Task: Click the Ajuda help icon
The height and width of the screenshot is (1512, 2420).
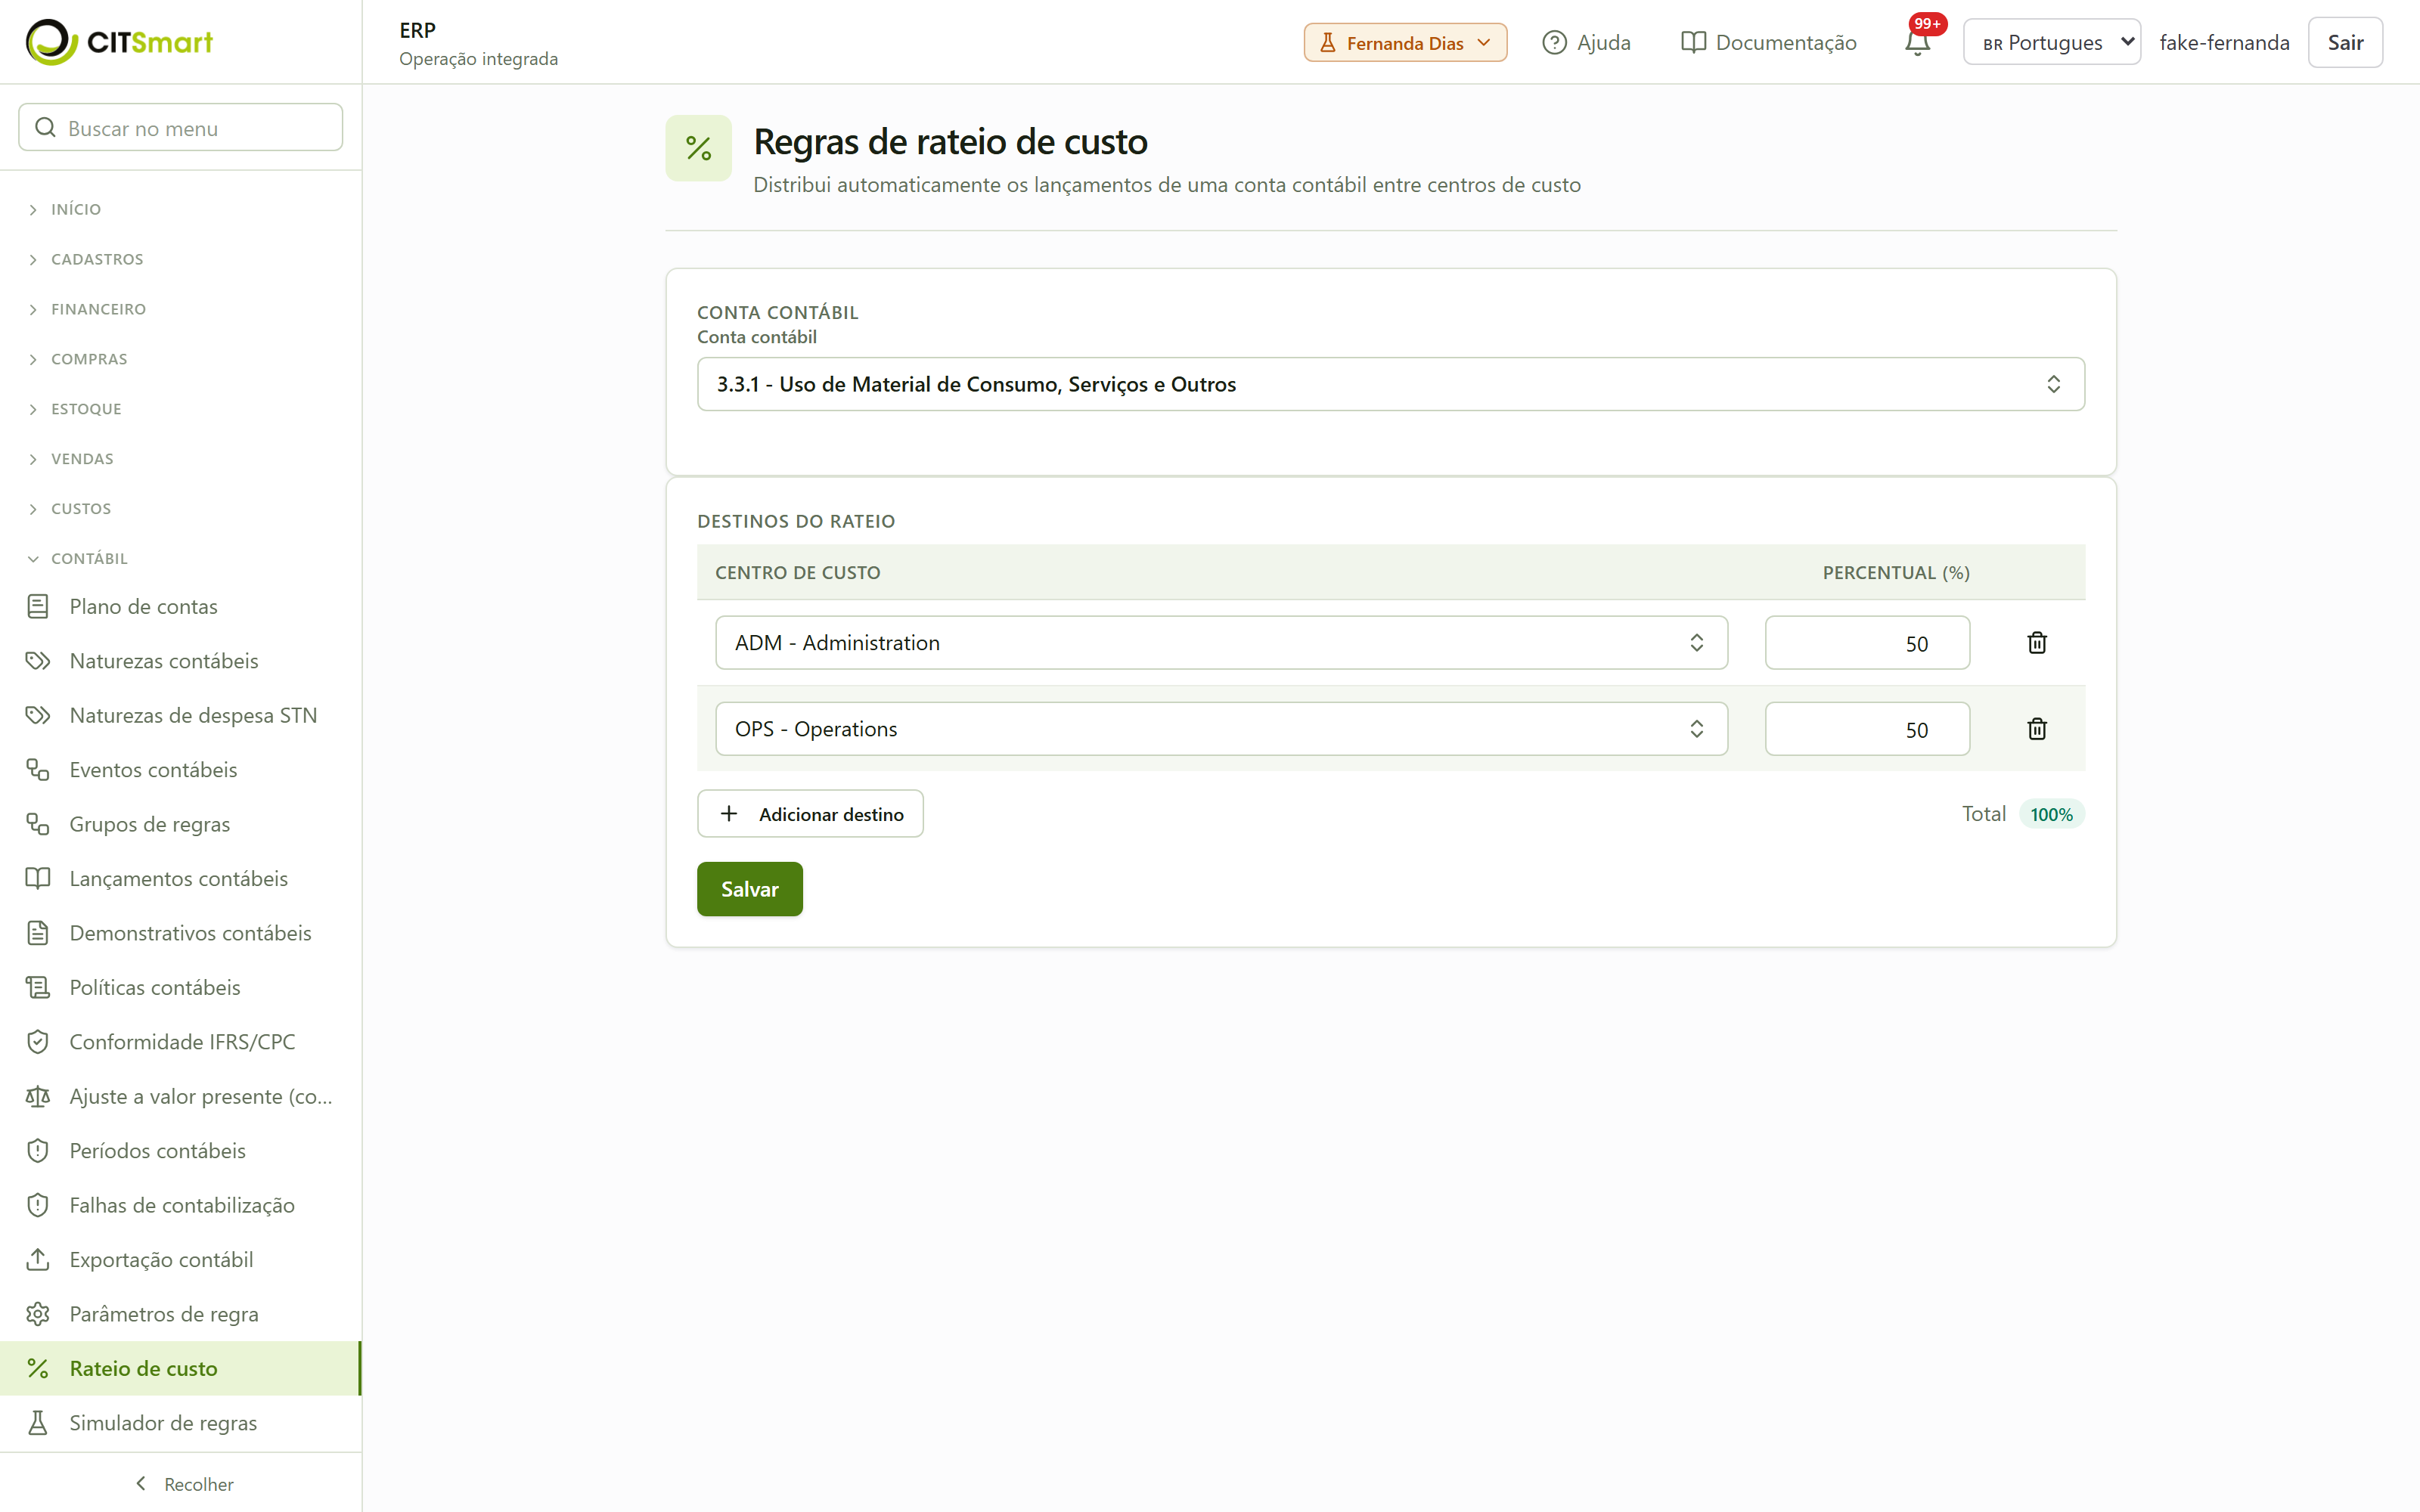Action: pyautogui.click(x=1554, y=43)
